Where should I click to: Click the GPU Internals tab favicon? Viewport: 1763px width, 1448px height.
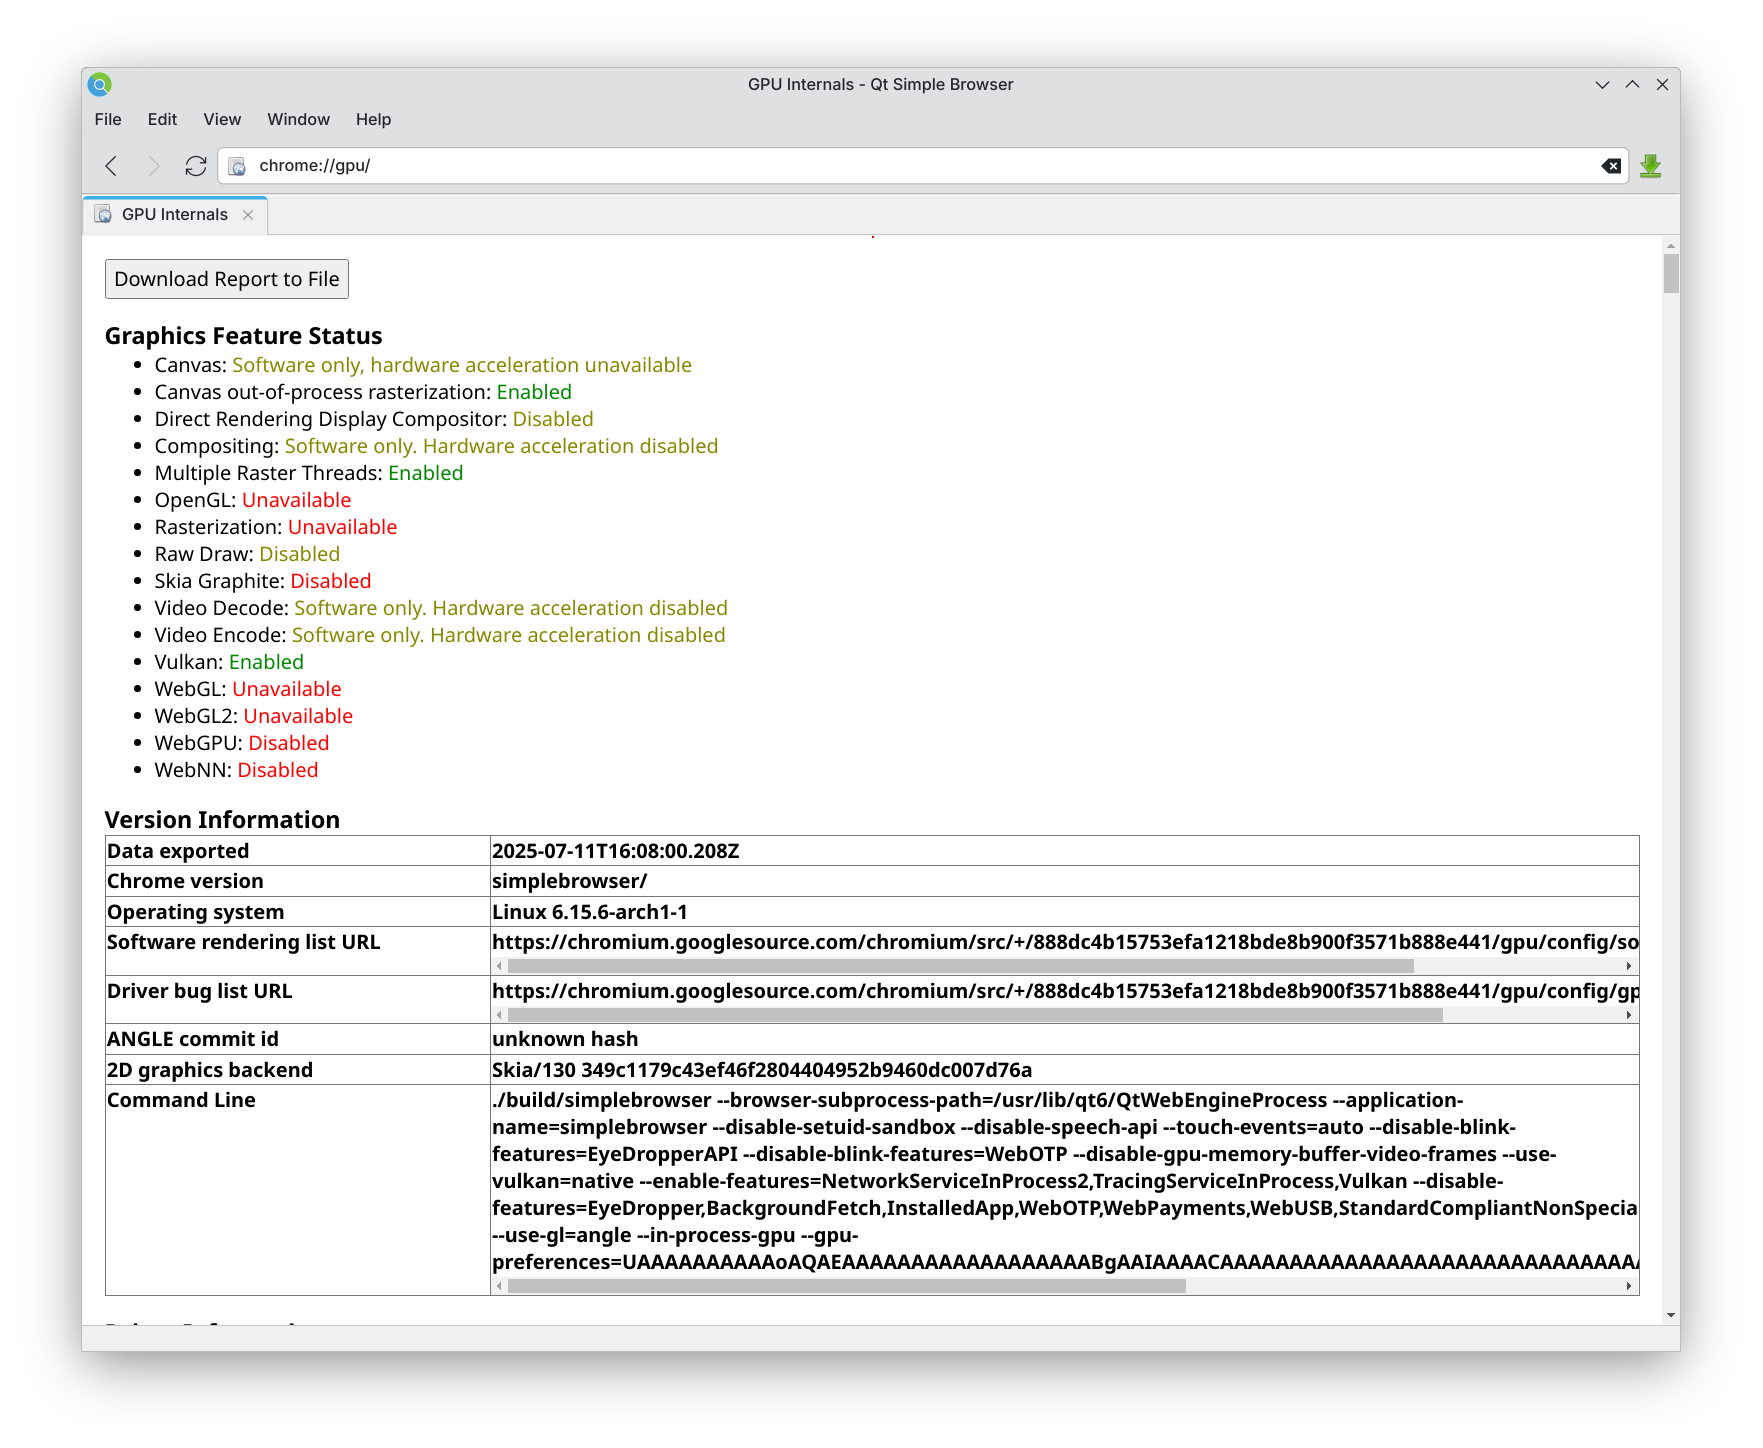(103, 215)
